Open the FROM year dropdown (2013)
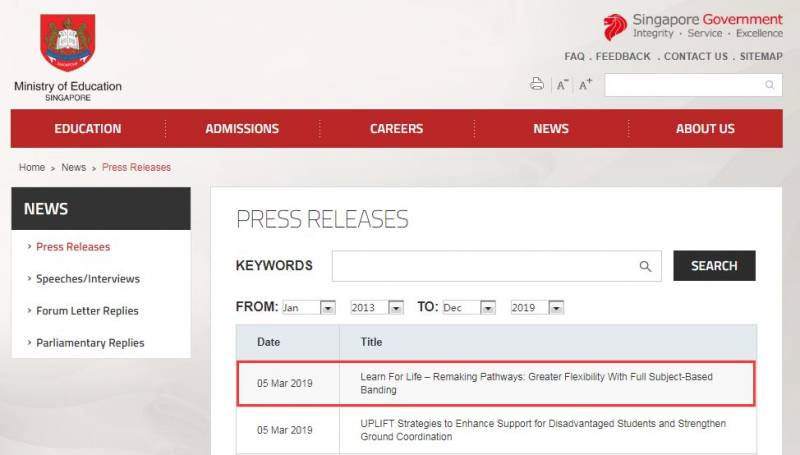800x455 pixels. coord(377,308)
